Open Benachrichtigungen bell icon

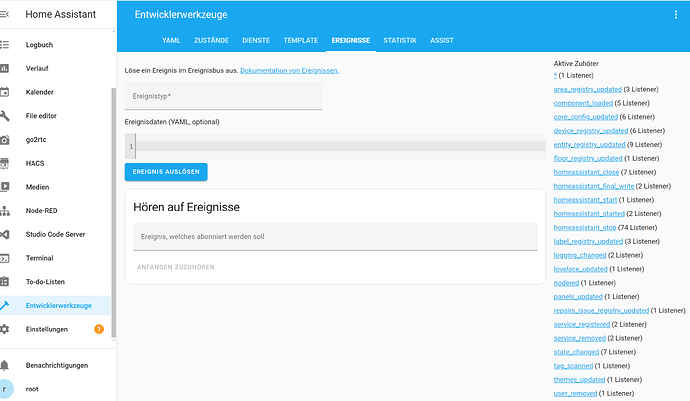(6, 365)
